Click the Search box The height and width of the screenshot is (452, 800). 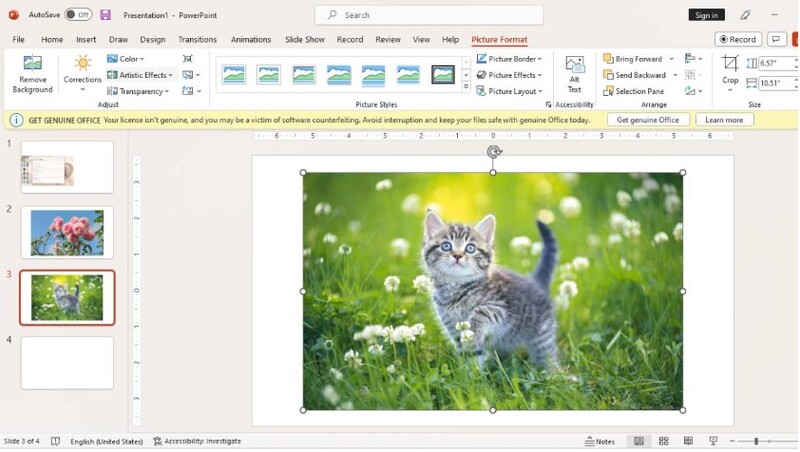[x=429, y=15]
